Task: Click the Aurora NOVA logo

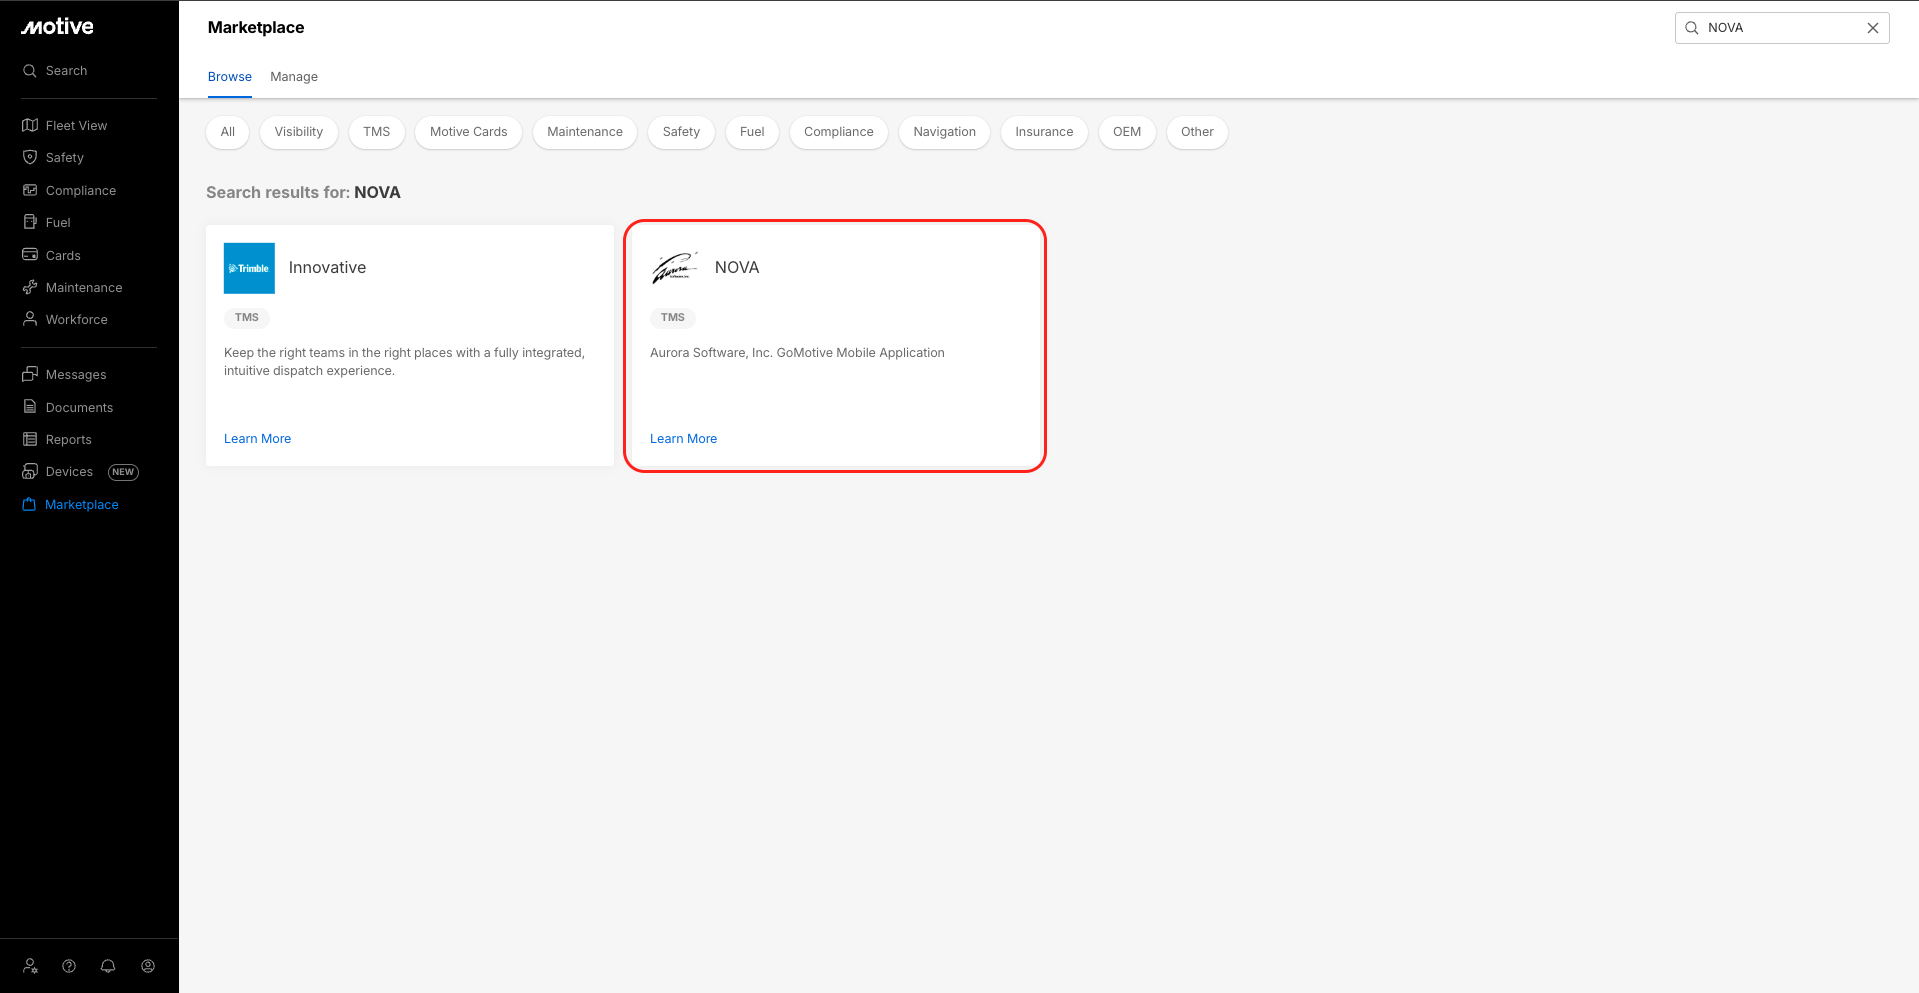Action: tap(674, 268)
